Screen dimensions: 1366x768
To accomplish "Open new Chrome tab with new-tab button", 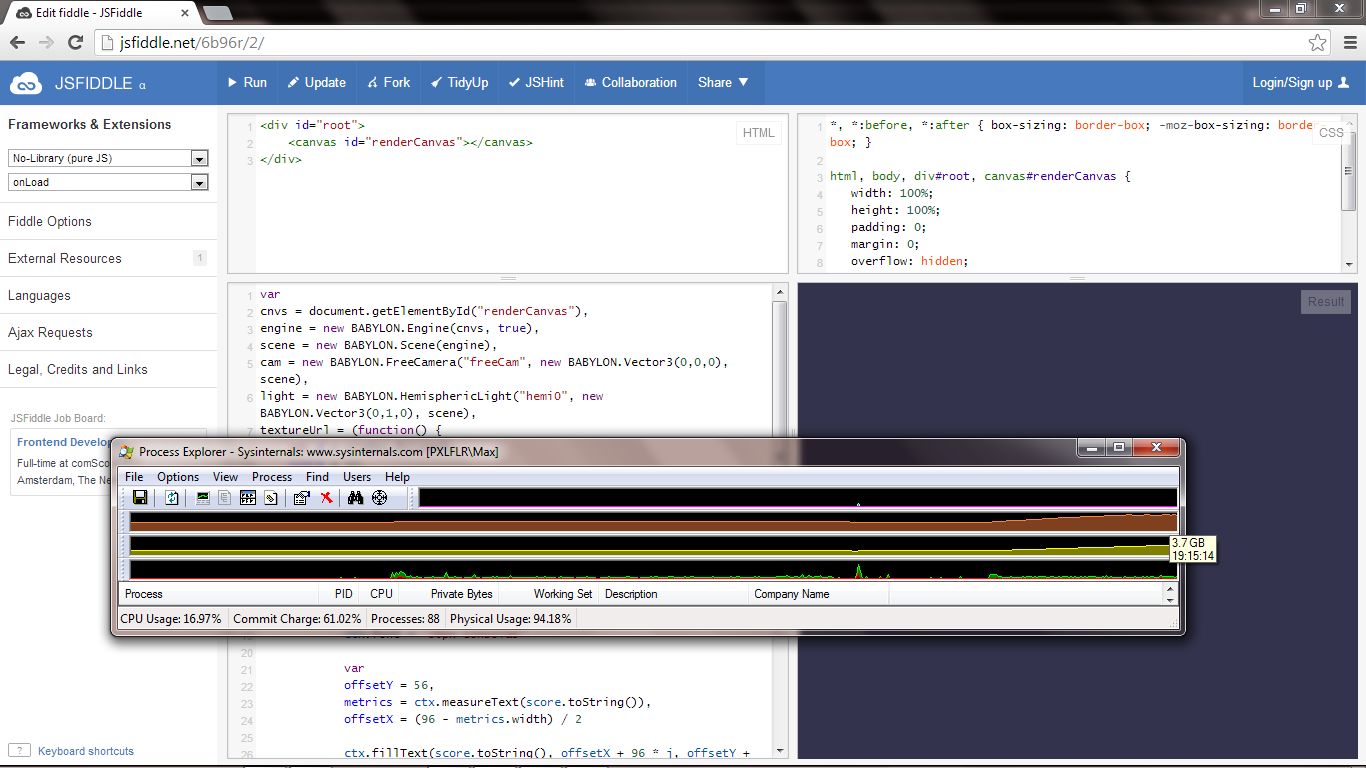I will click(217, 13).
